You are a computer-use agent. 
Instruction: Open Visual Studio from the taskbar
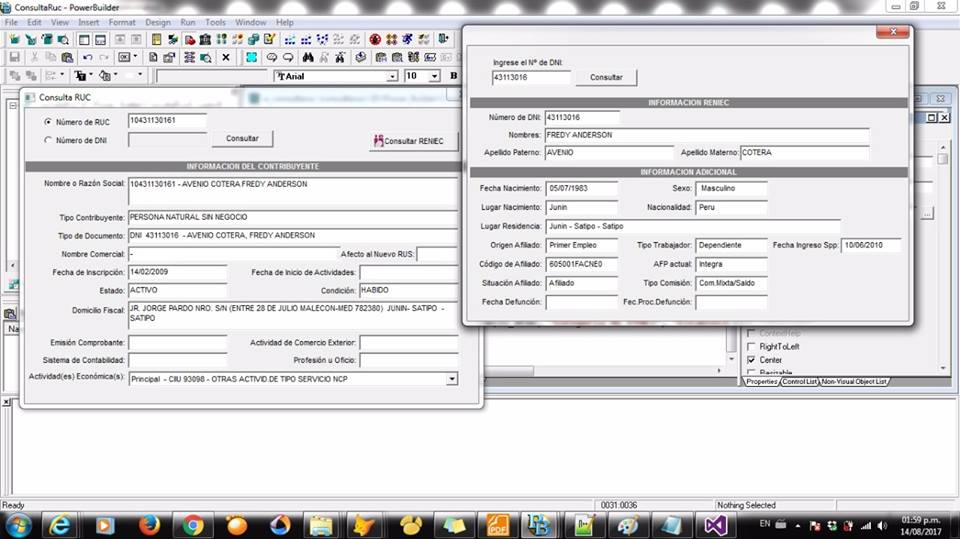[x=714, y=525]
